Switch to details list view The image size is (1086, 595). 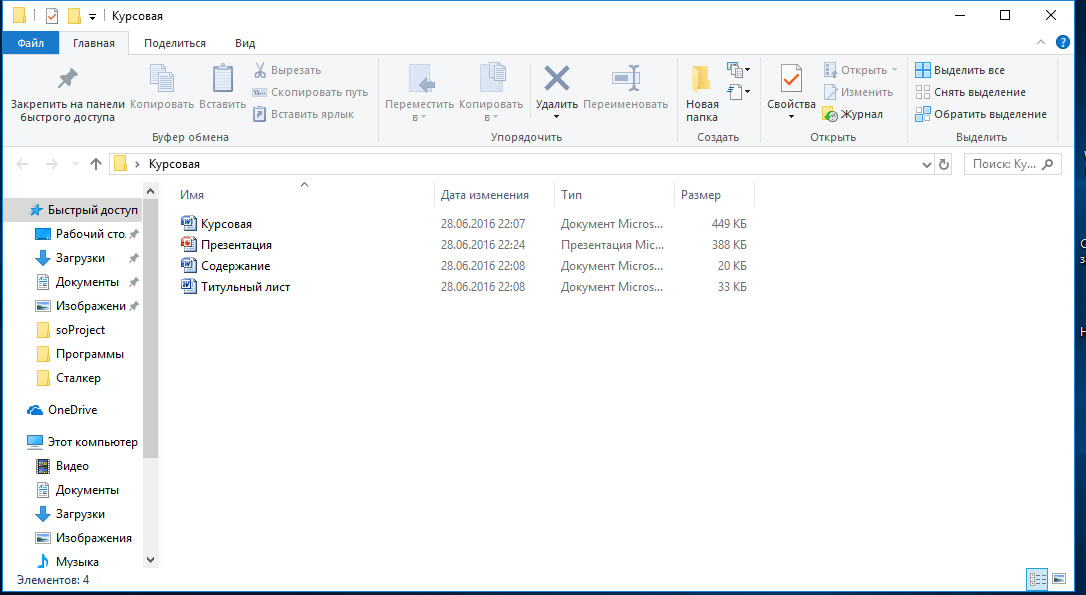(x=1037, y=579)
